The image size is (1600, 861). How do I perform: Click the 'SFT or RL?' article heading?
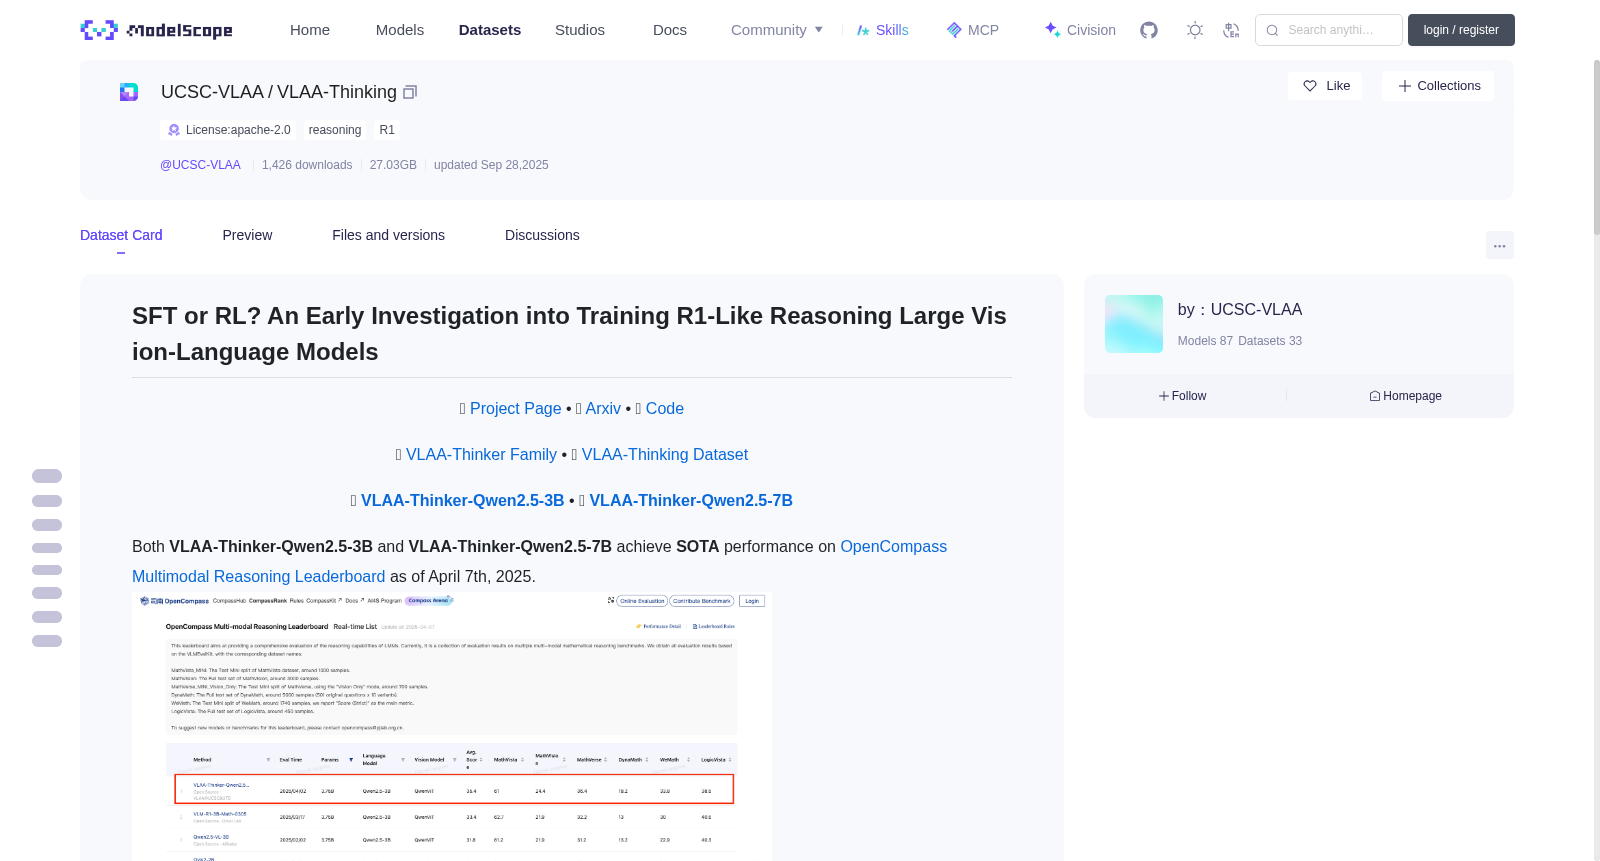pyautogui.click(x=569, y=334)
